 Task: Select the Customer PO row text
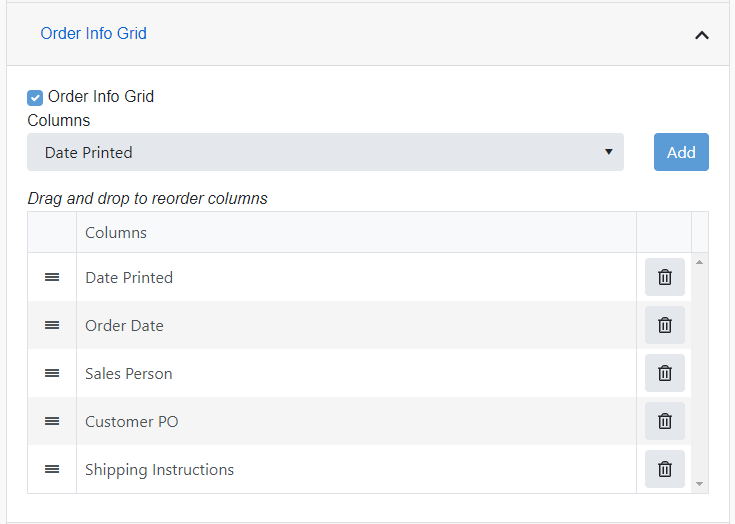[x=132, y=421]
